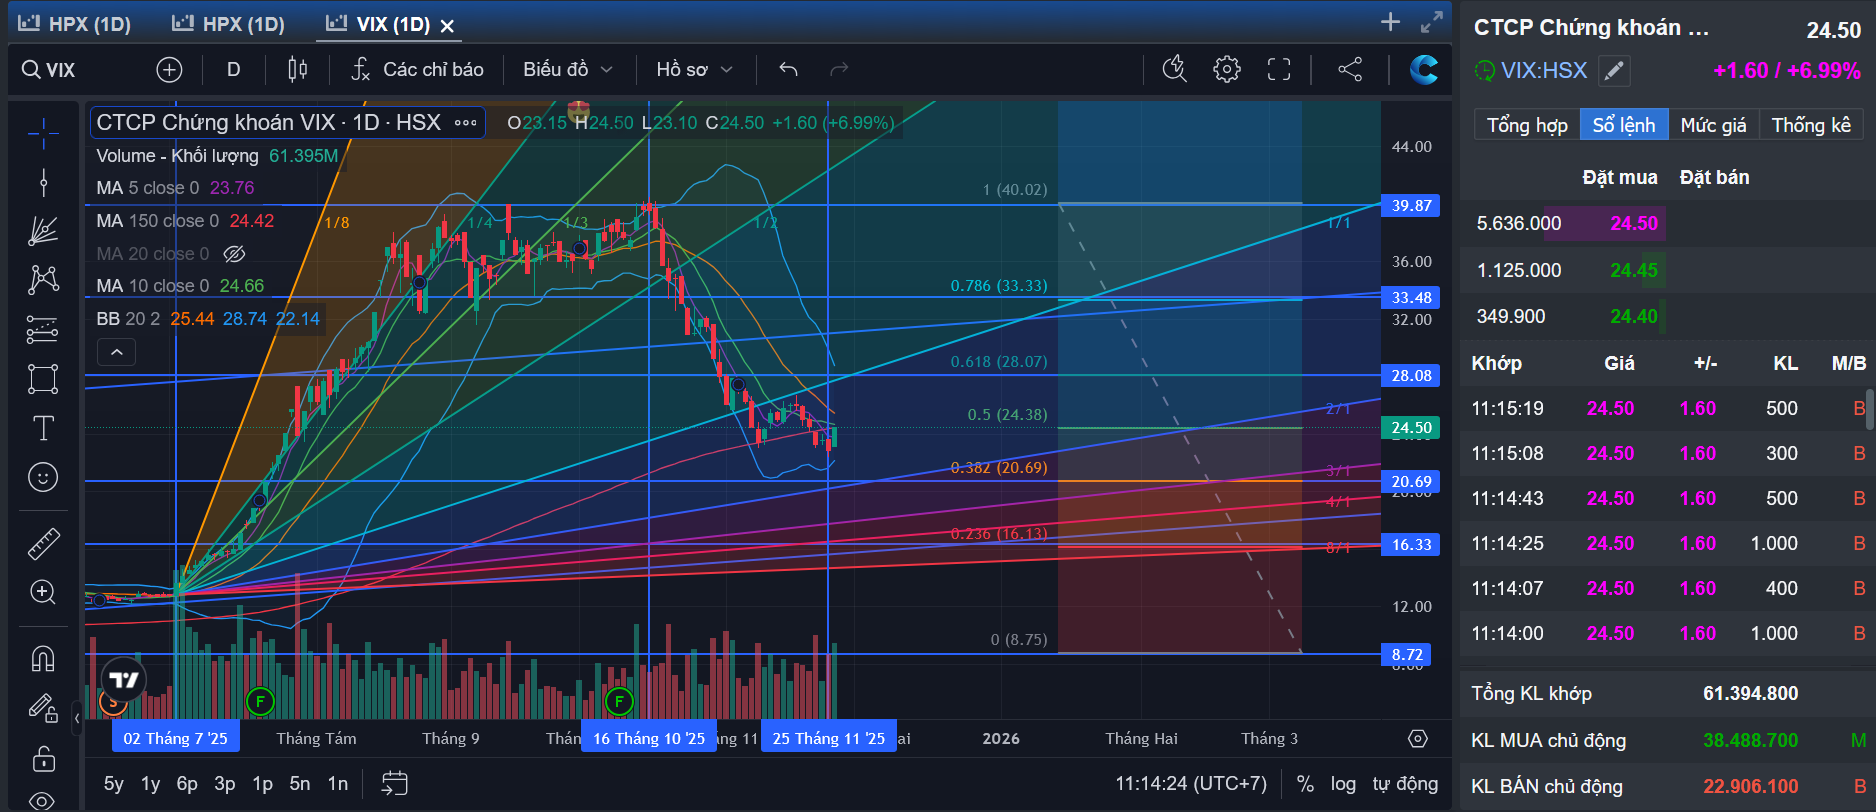Viewport: 1876px width, 812px height.
Task: Toggle tự động auto scale
Action: click(x=1405, y=784)
